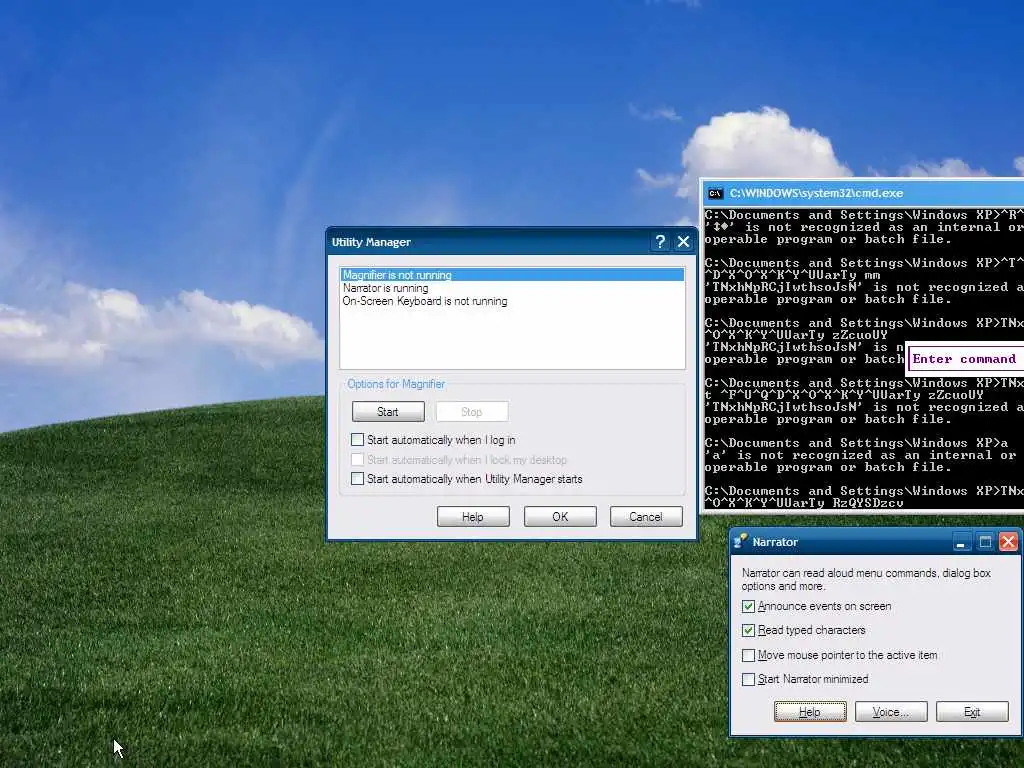1024x768 pixels.
Task: Click the cmd.exe title bar icon
Action: [x=716, y=193]
